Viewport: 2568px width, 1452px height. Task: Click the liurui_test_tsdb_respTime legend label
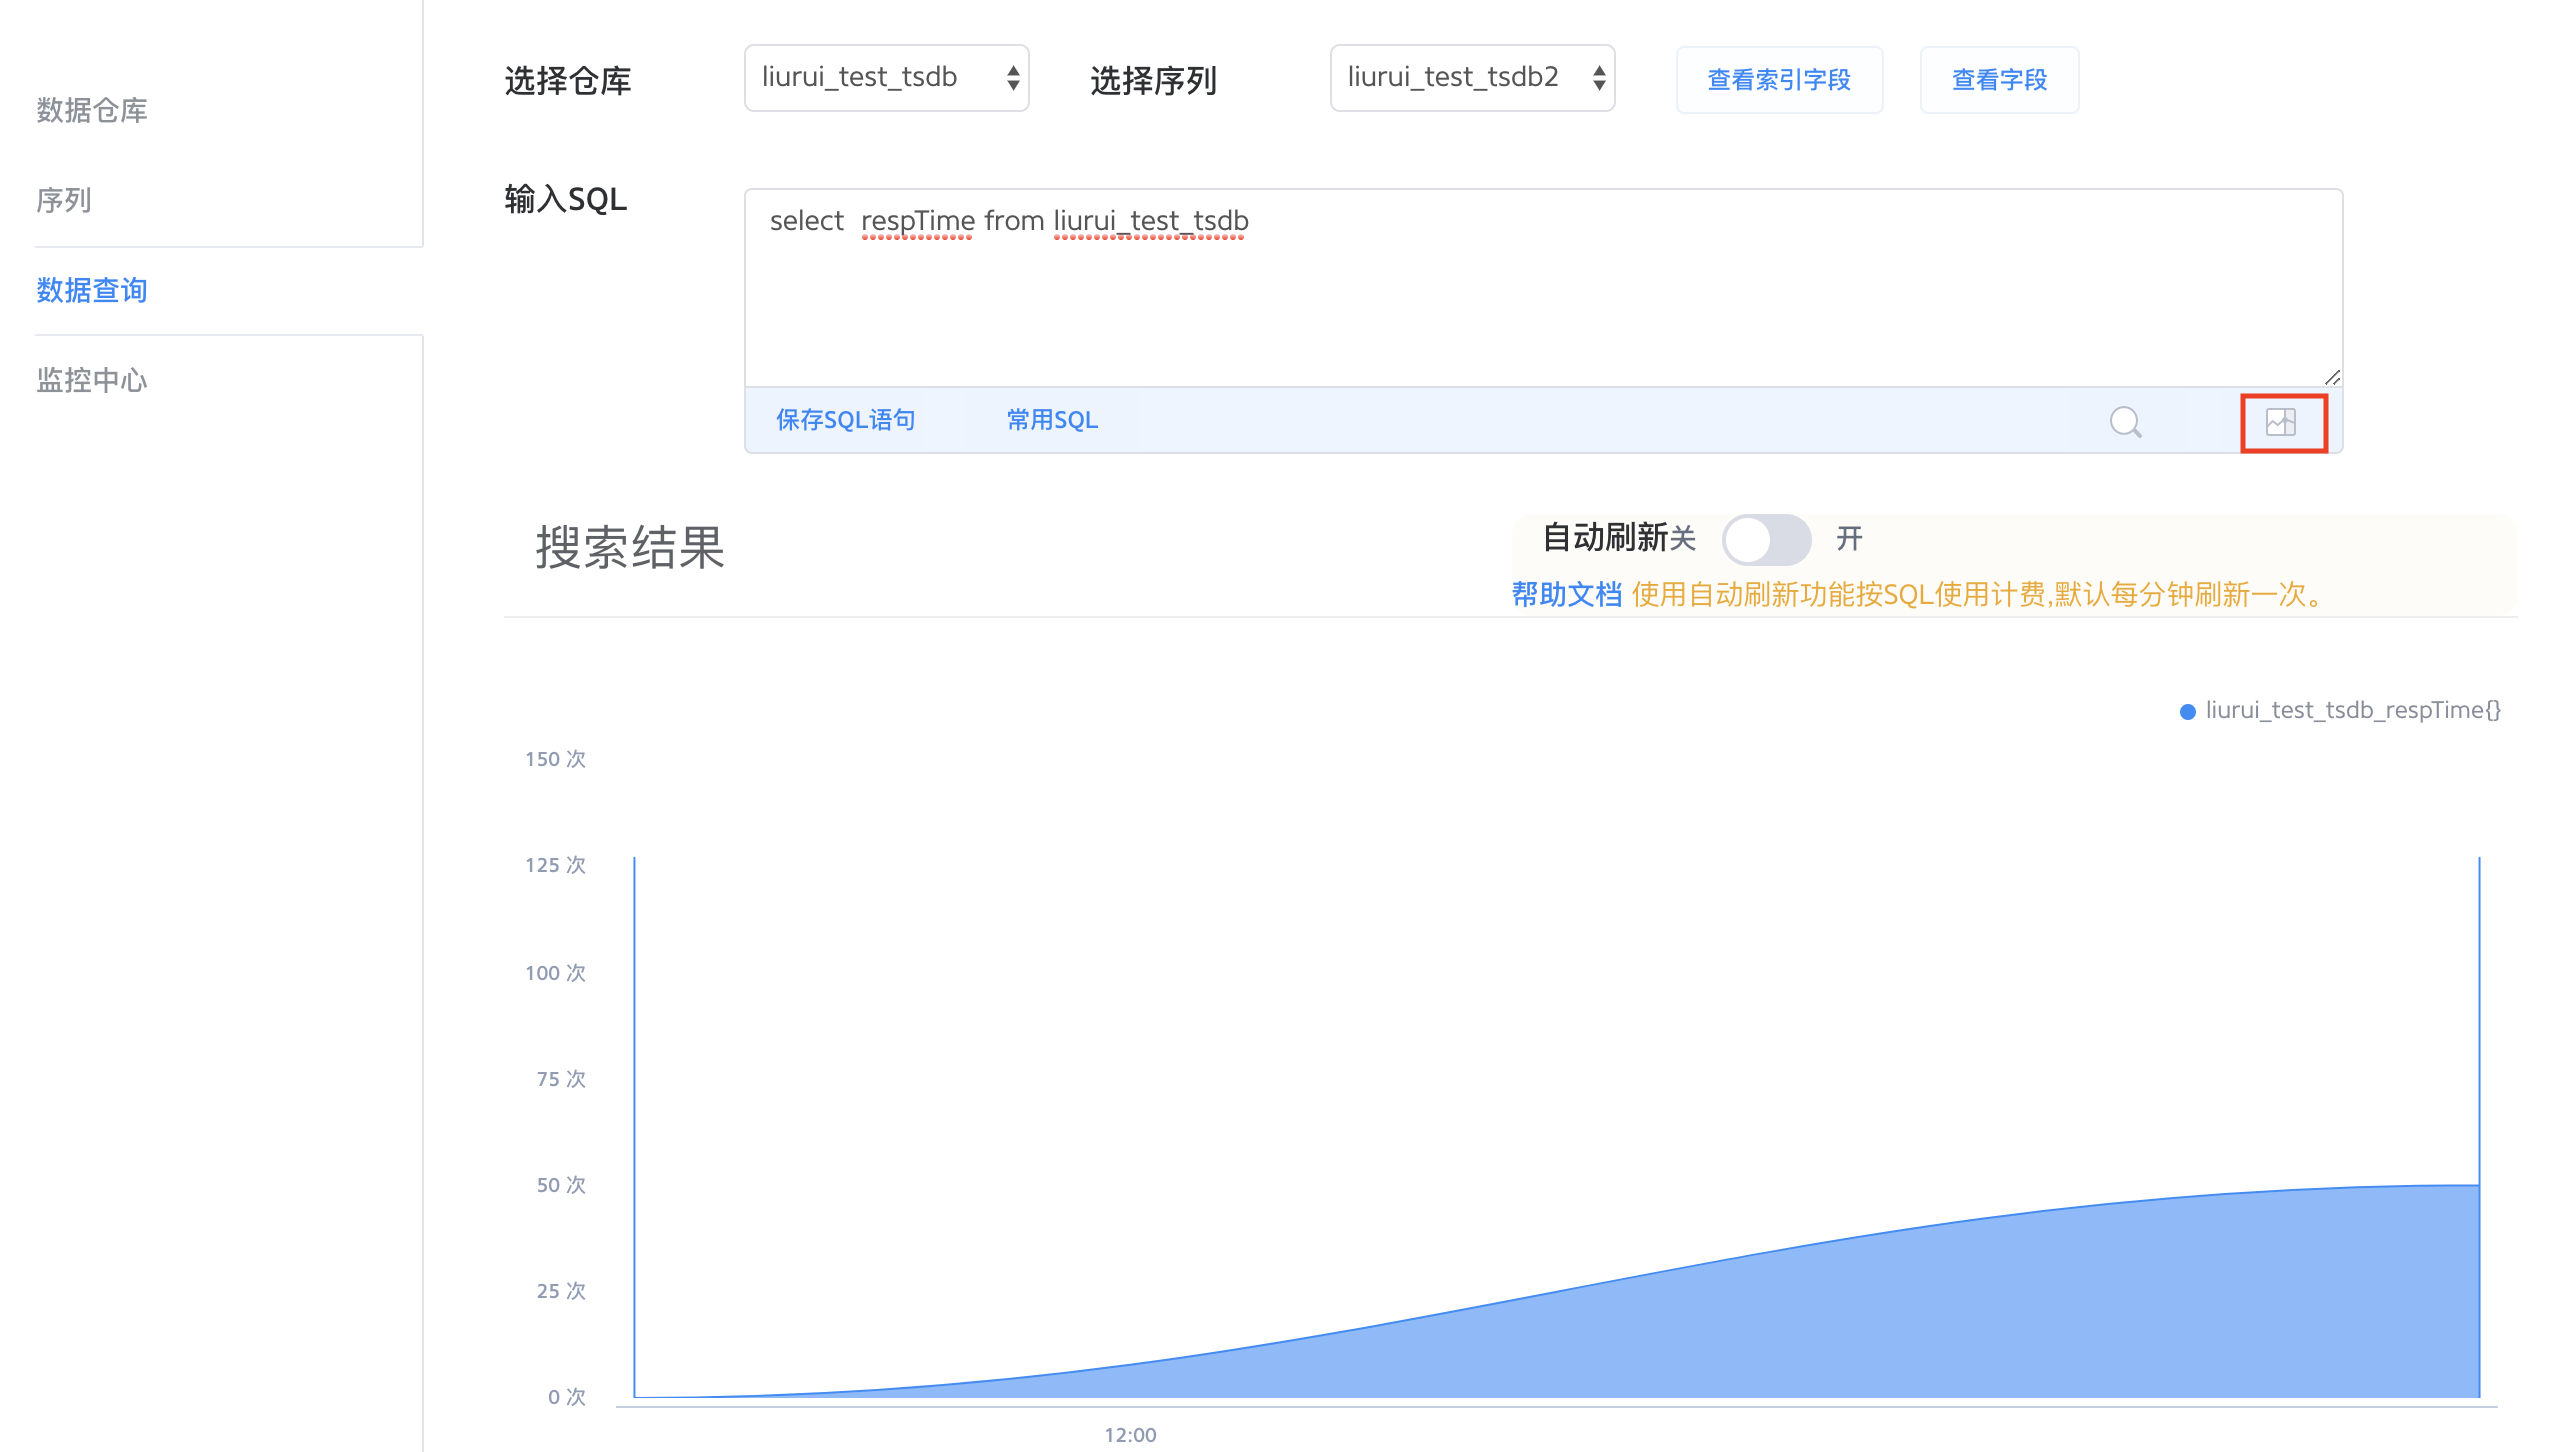click(2352, 710)
